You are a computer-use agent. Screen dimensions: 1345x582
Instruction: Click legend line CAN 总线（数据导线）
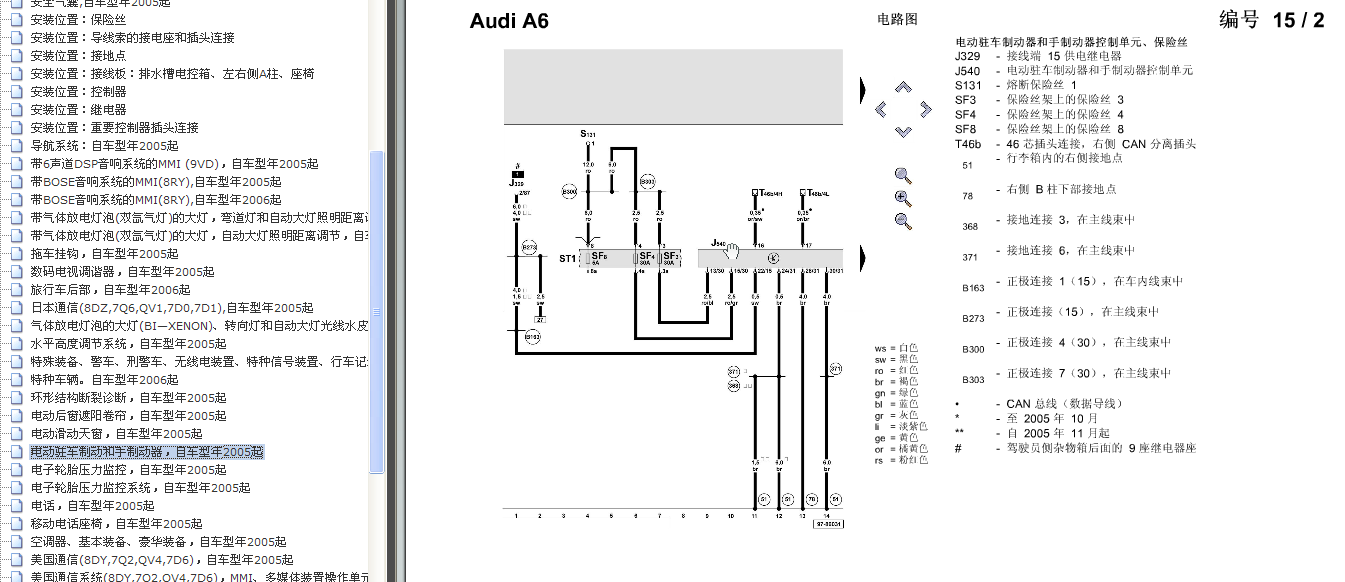[x=1039, y=403]
